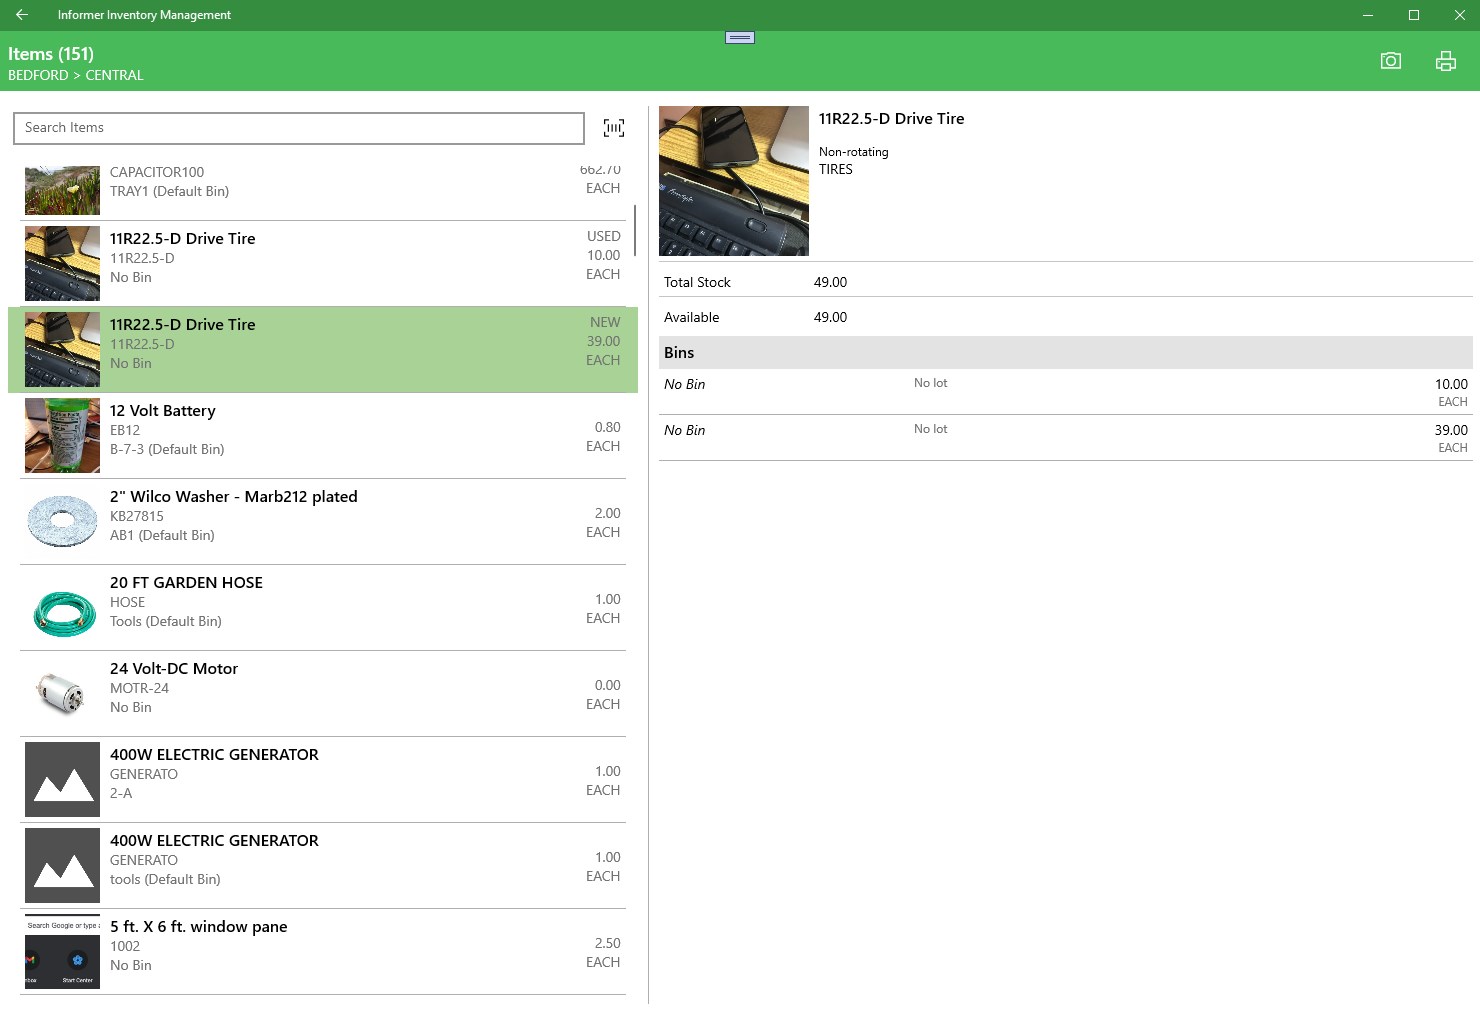The image size is (1480, 1016).
Task: Click the CAPACITOR100 list entry
Action: 323,190
